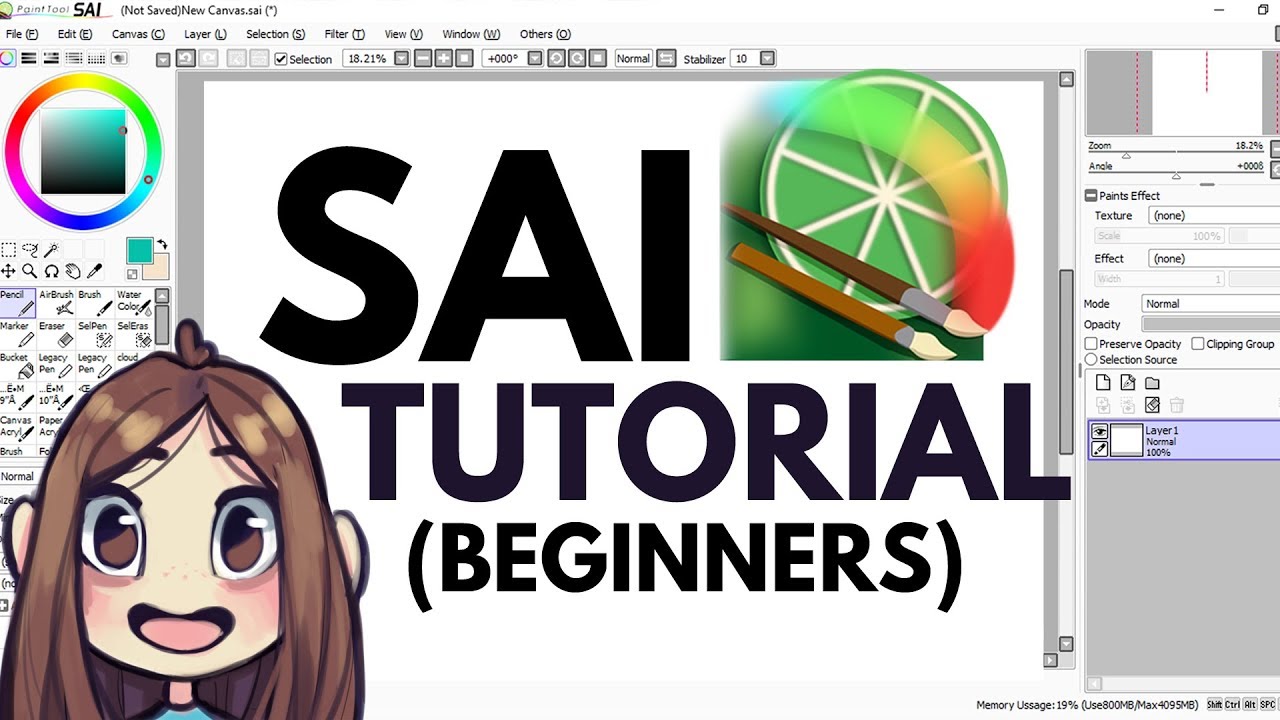Open the Effect dropdown
The width and height of the screenshot is (1280, 720).
tap(1214, 259)
